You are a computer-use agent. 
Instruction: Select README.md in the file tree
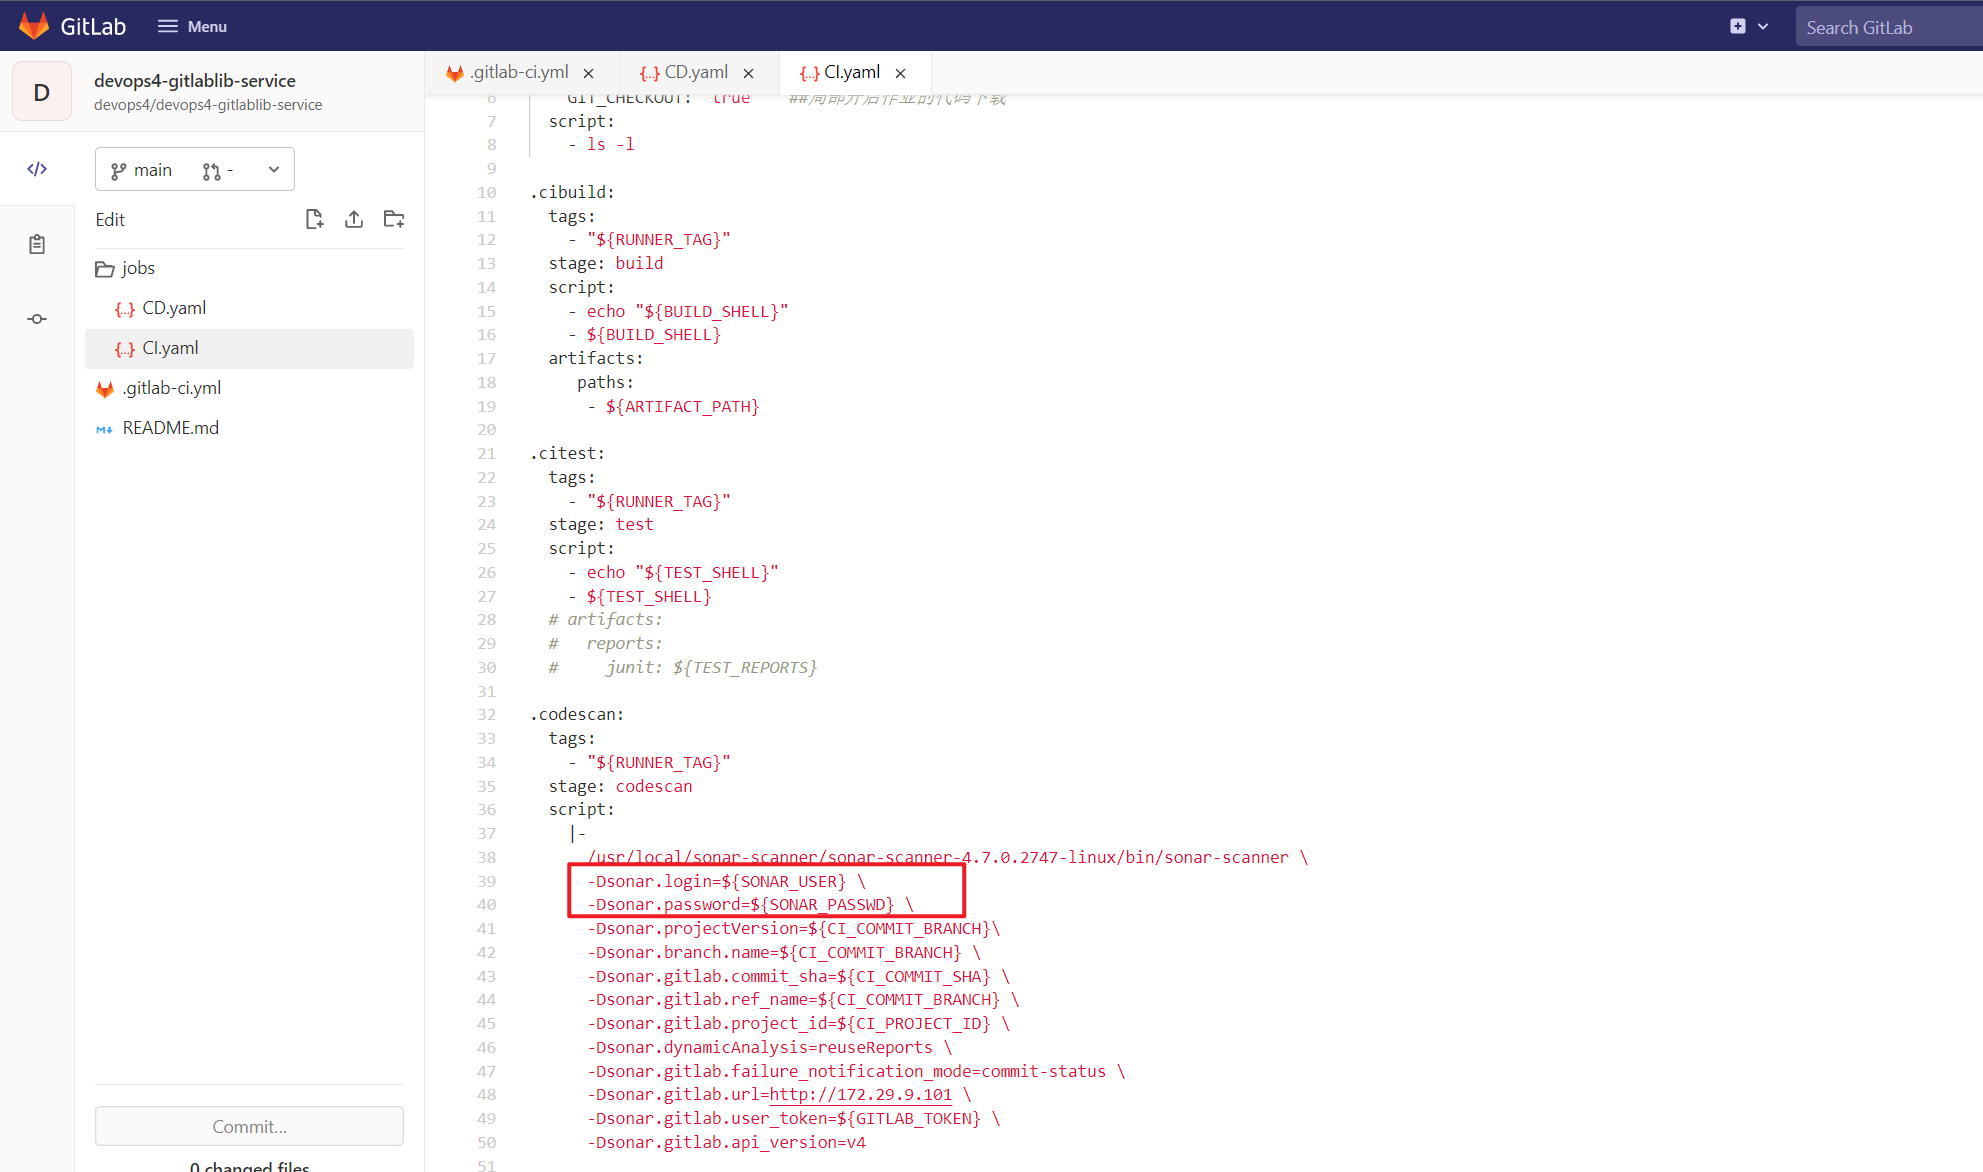pyautogui.click(x=170, y=428)
